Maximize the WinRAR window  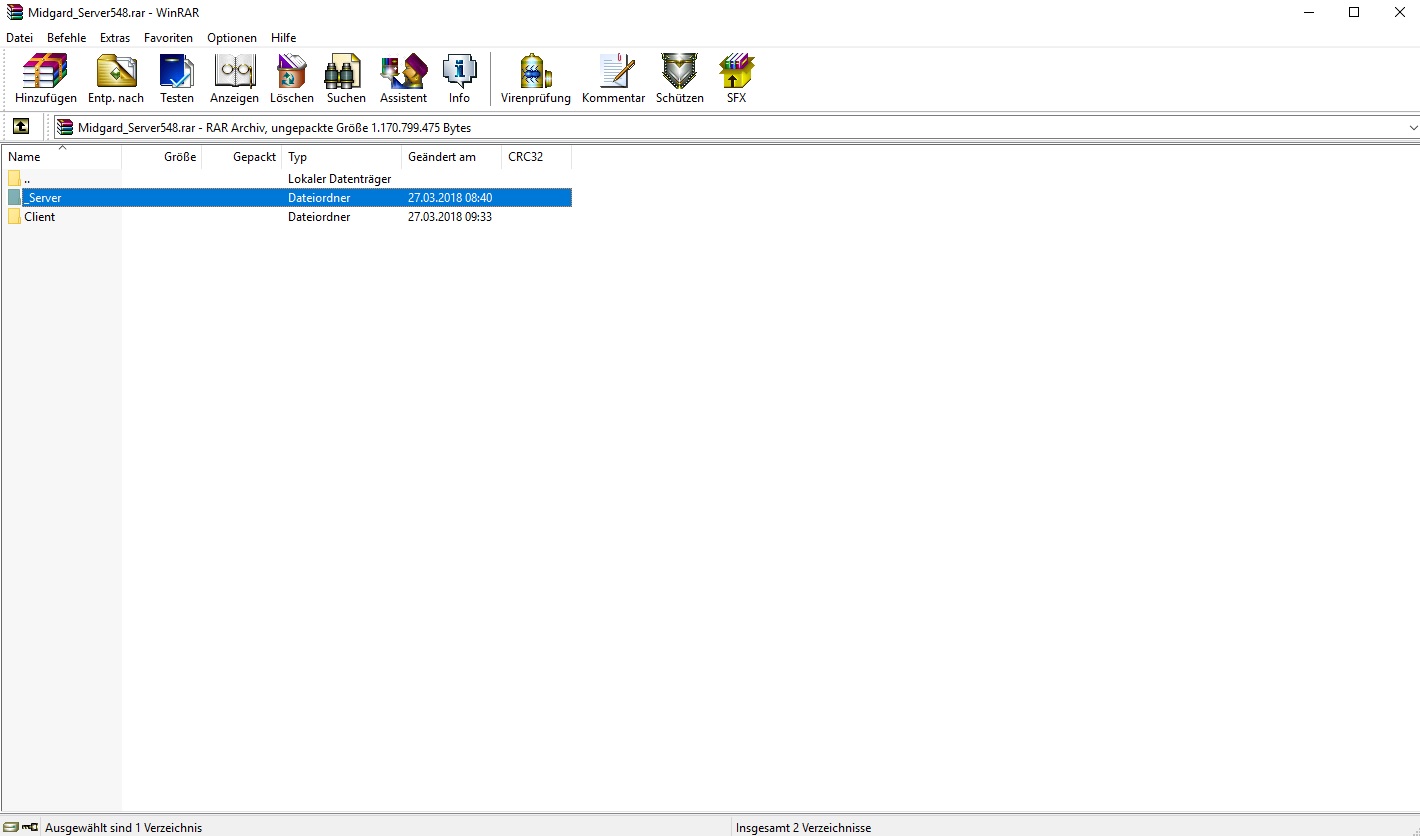pos(1354,12)
